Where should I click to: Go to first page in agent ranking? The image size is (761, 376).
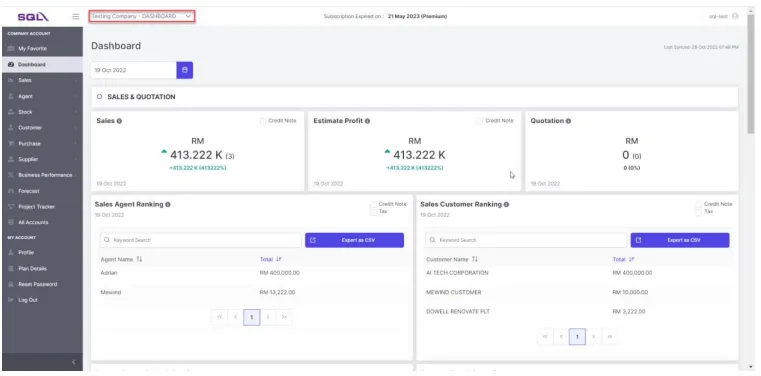[219, 317]
